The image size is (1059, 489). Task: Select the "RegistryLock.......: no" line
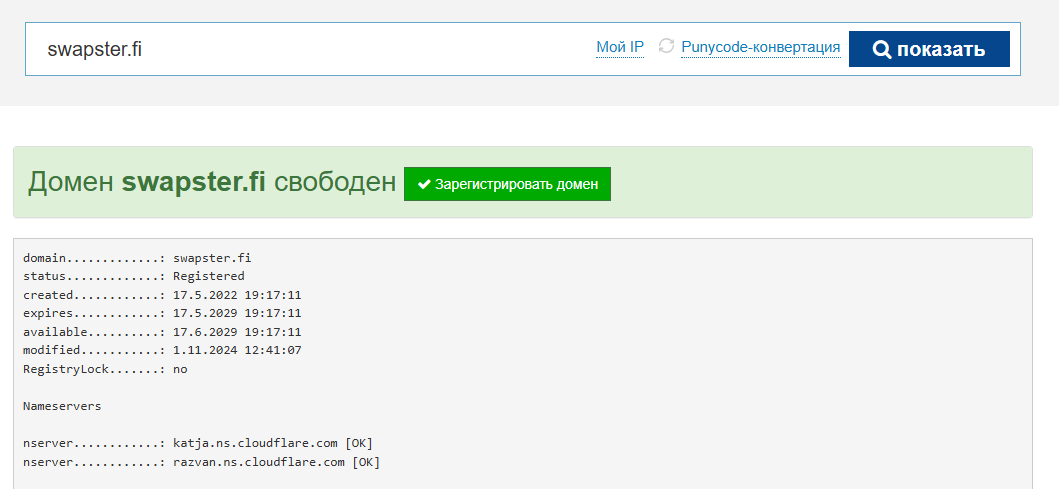tap(105, 369)
